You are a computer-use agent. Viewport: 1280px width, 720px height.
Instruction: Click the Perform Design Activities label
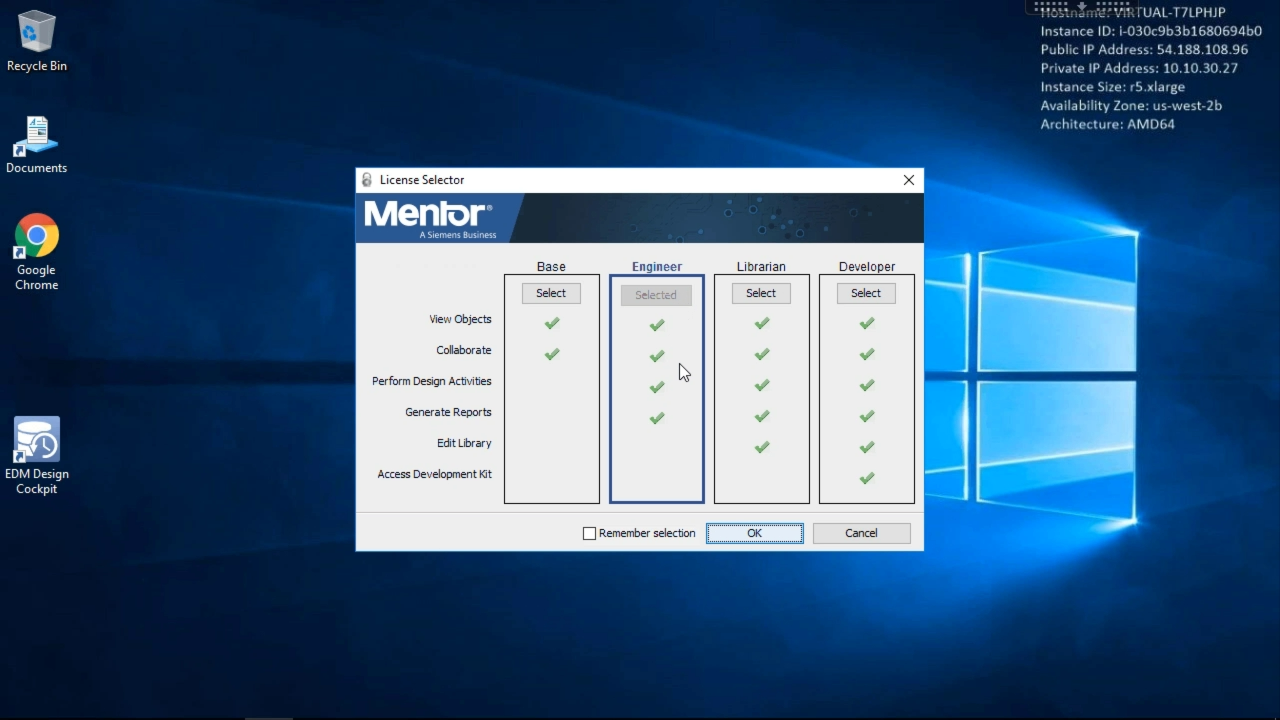point(431,381)
